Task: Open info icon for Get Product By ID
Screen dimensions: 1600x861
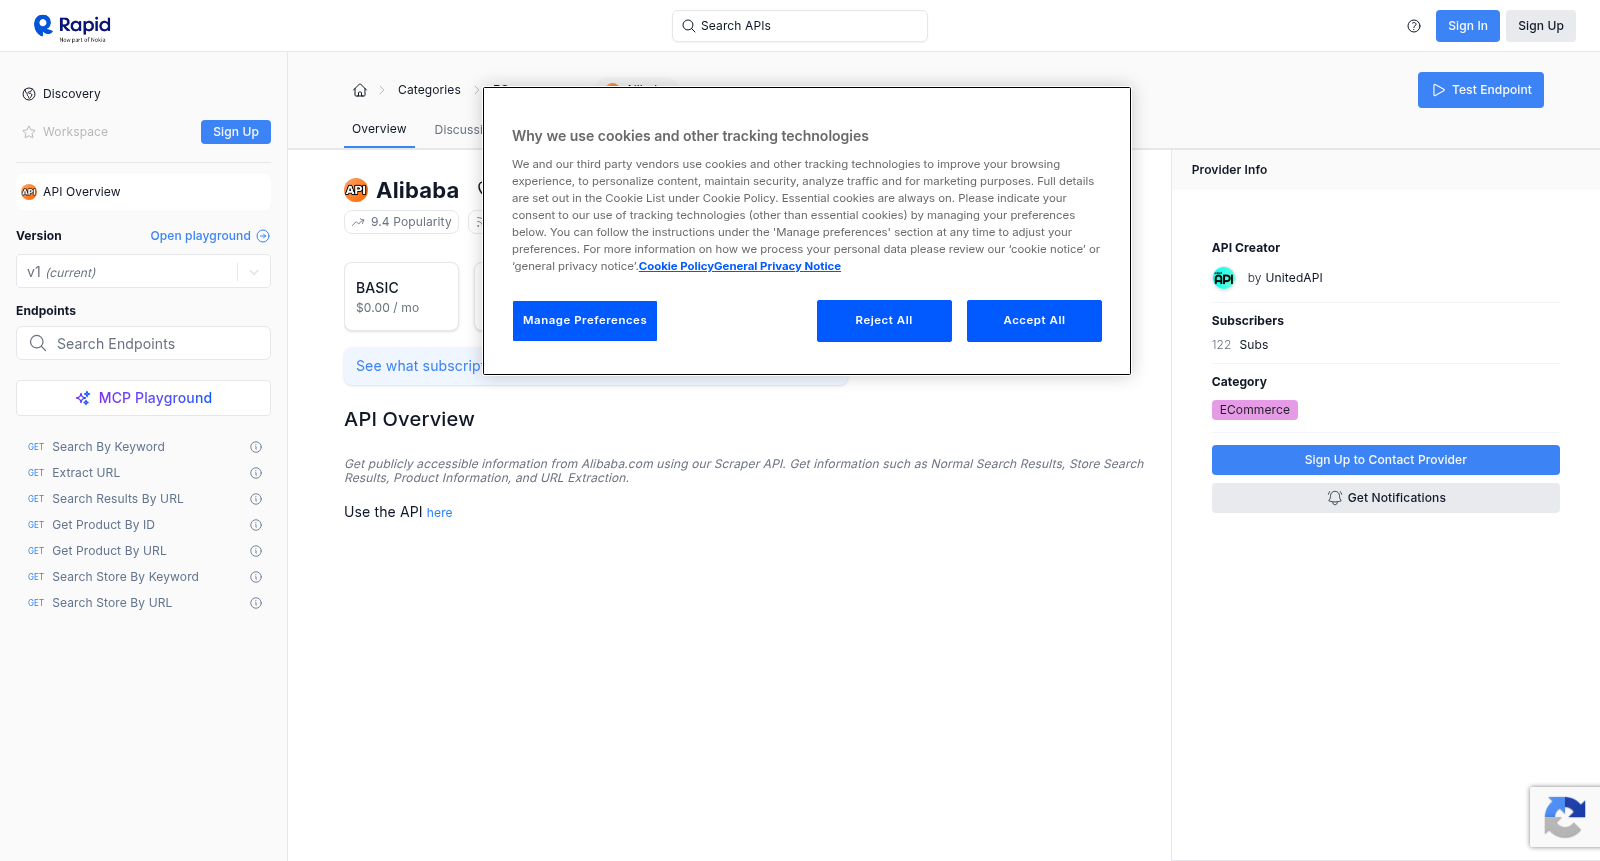Action: tap(256, 525)
